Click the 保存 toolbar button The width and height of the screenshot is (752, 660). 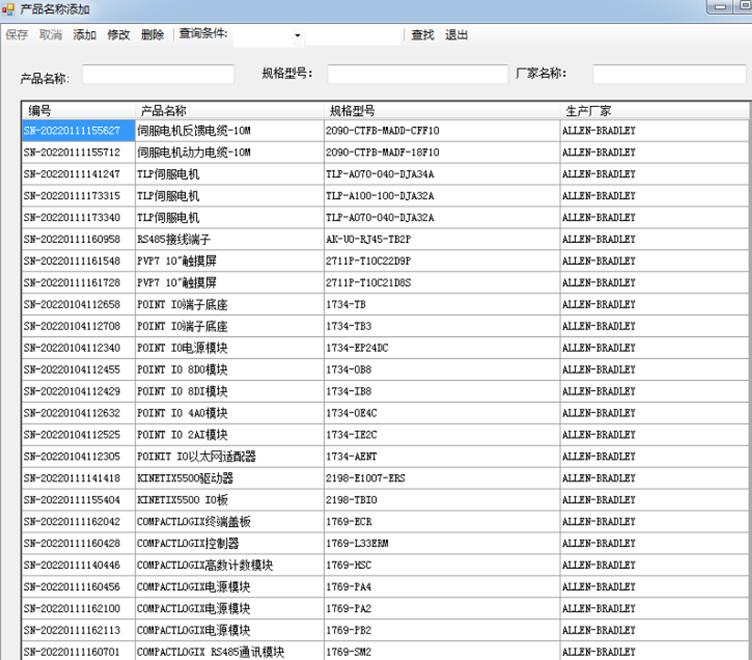pos(17,35)
